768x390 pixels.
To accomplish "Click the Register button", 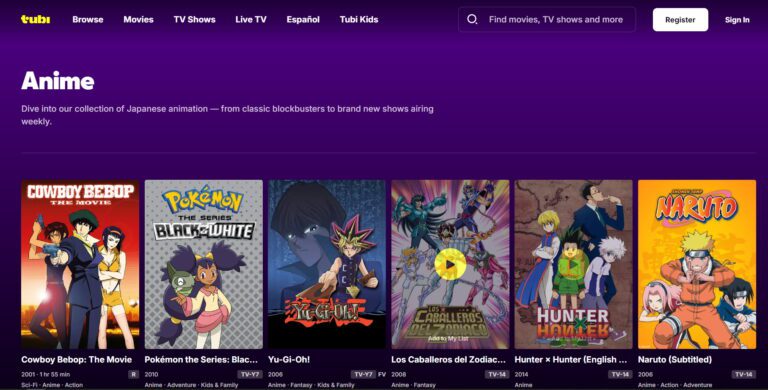I will click(x=680, y=20).
